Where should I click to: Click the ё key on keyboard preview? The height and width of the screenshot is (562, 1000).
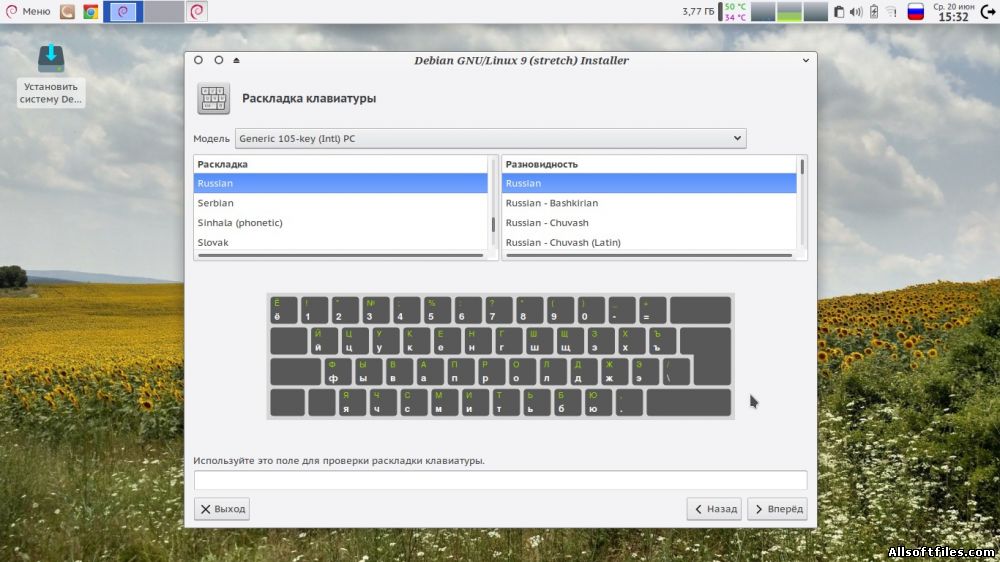(x=283, y=310)
